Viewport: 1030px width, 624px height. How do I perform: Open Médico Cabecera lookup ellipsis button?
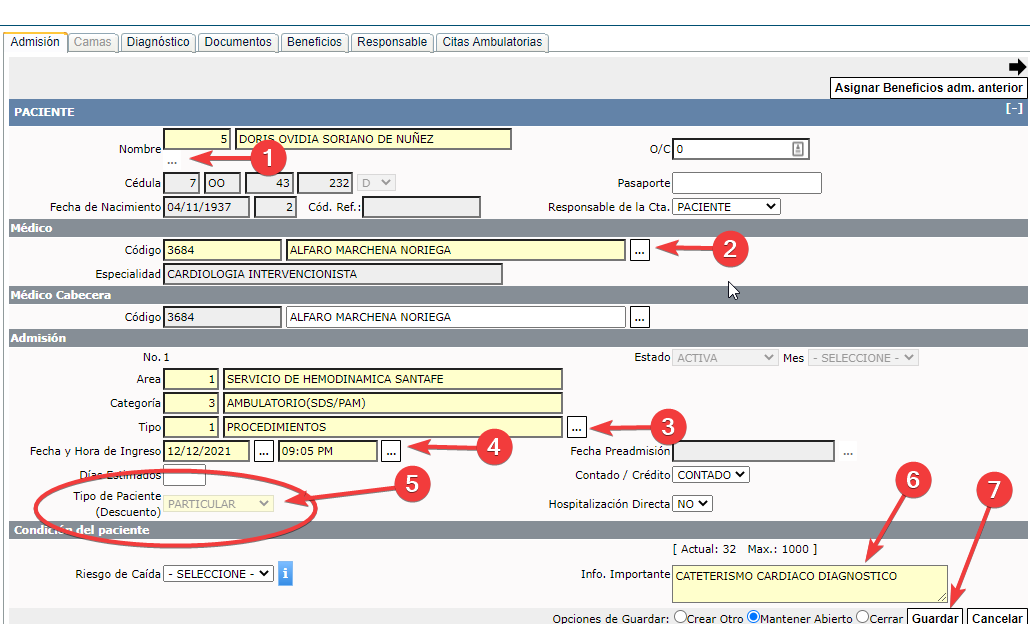[x=640, y=317]
